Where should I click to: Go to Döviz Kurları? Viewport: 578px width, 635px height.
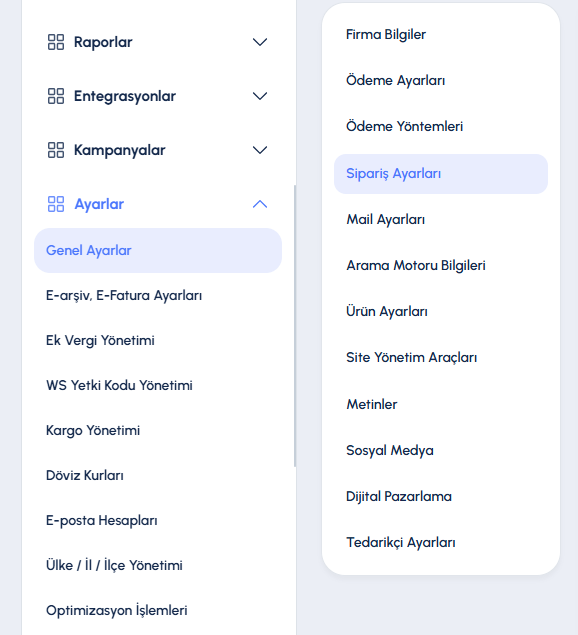[x=85, y=475]
